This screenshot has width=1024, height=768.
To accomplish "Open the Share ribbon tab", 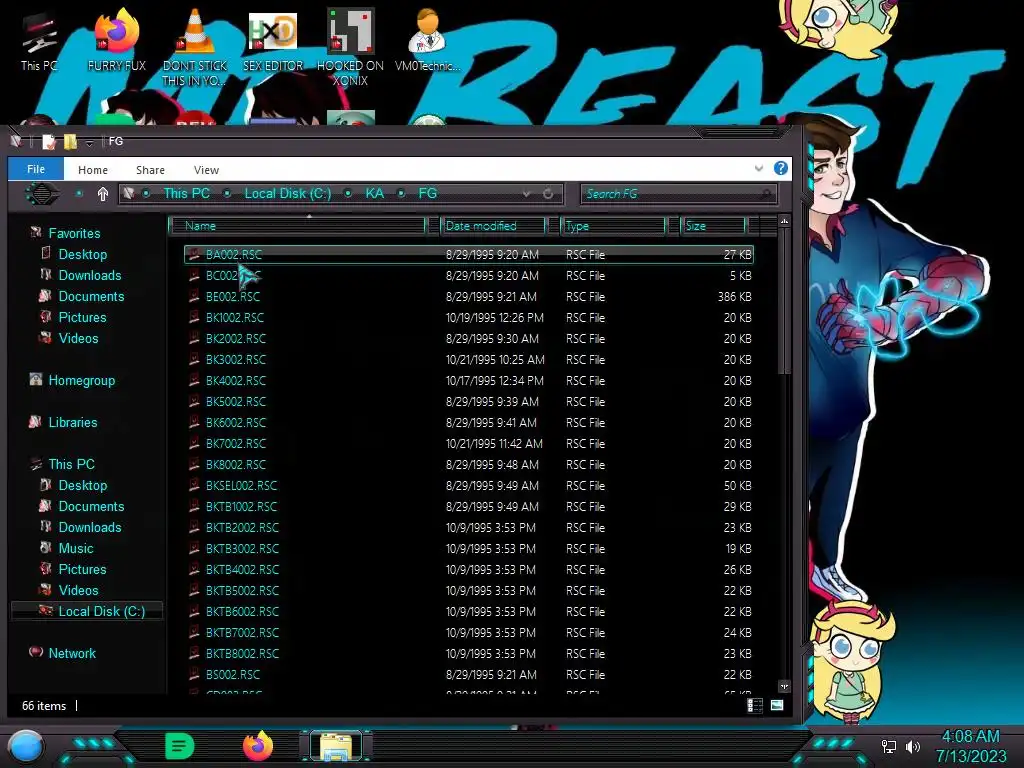I will pos(150,170).
